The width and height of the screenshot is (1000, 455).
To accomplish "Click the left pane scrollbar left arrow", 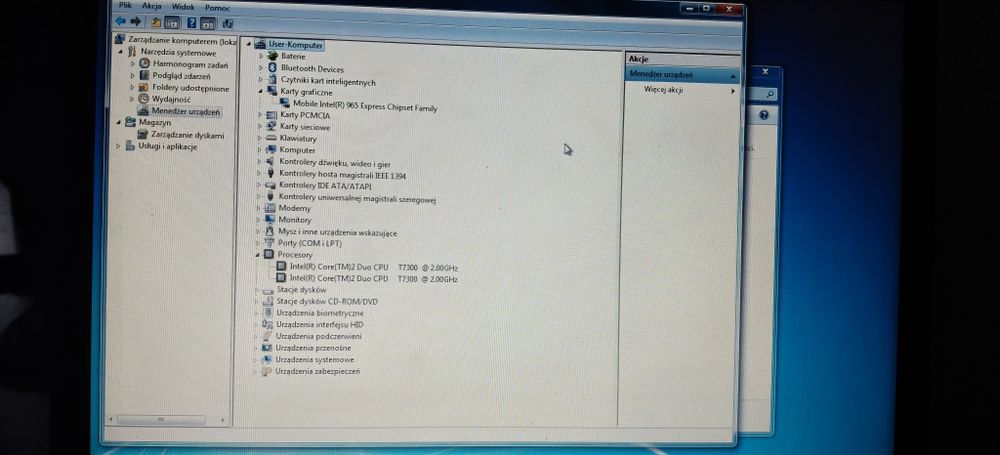I will pyautogui.click(x=112, y=419).
